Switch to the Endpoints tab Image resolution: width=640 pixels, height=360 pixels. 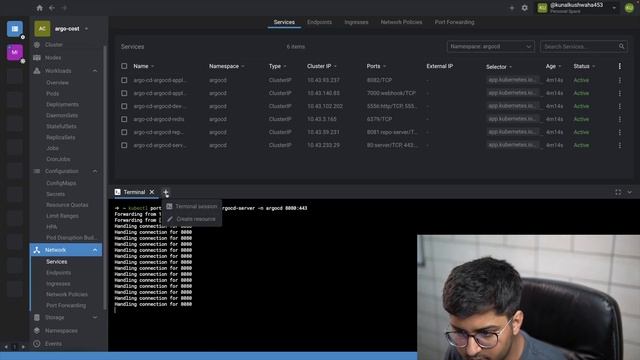coord(319,22)
